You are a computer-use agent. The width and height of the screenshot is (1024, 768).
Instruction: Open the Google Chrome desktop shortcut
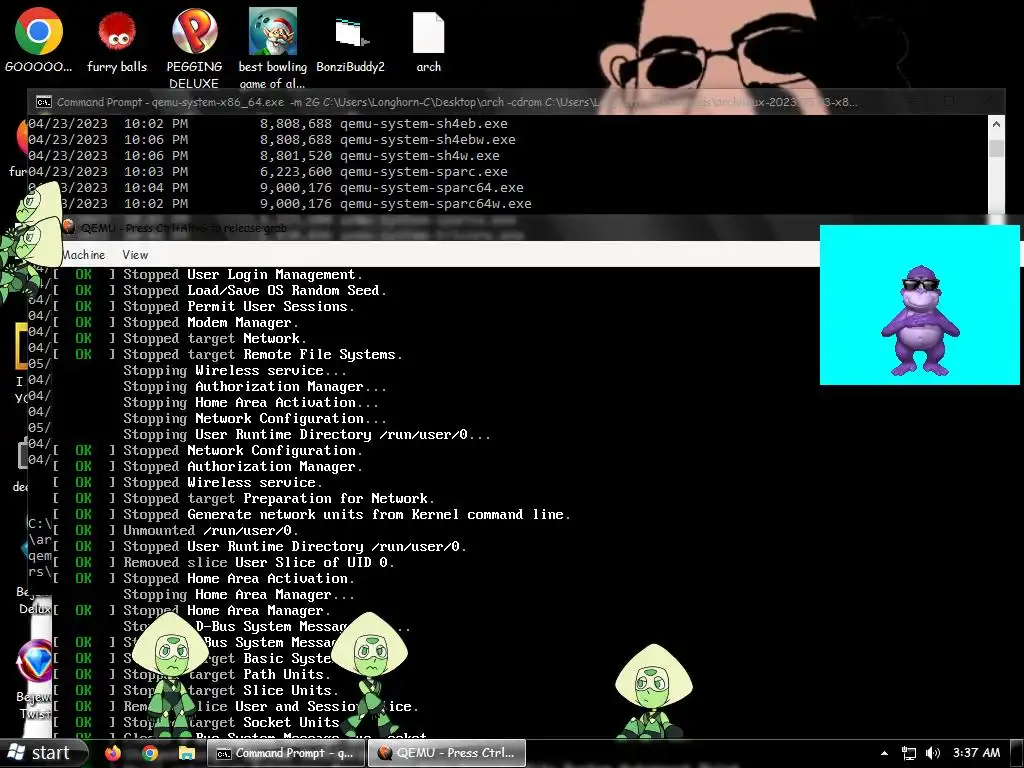pos(39,40)
